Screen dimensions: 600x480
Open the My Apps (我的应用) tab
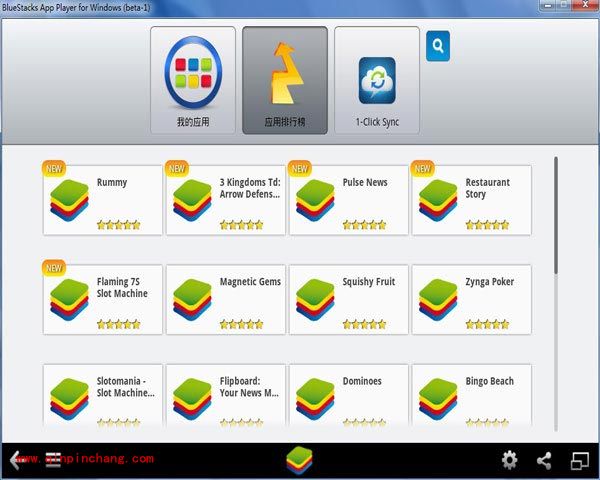click(x=193, y=80)
